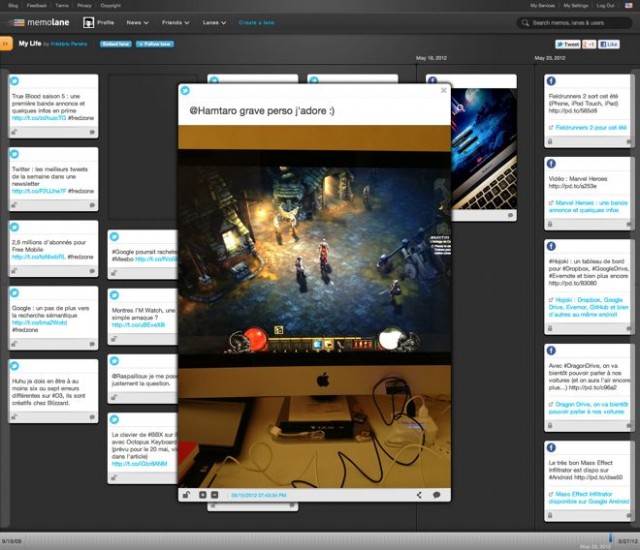Open comments on the Twitter meilleurs tweets card

point(92,205)
